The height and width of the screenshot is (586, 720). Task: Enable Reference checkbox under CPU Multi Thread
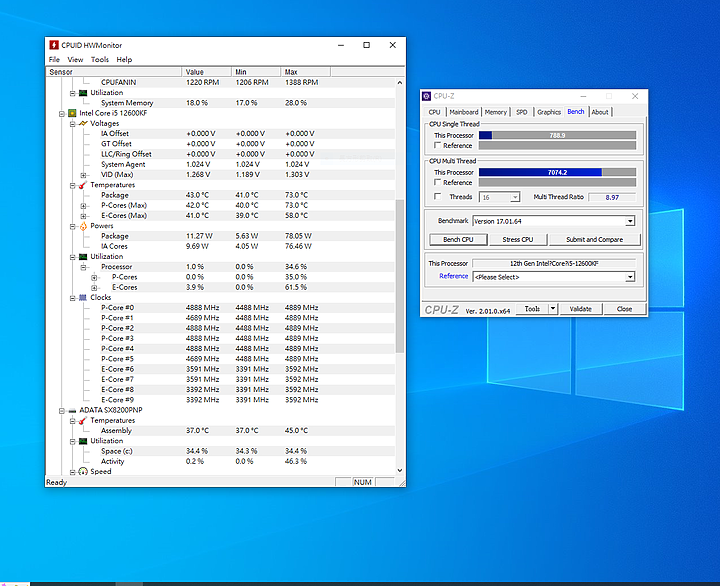pyautogui.click(x=438, y=182)
